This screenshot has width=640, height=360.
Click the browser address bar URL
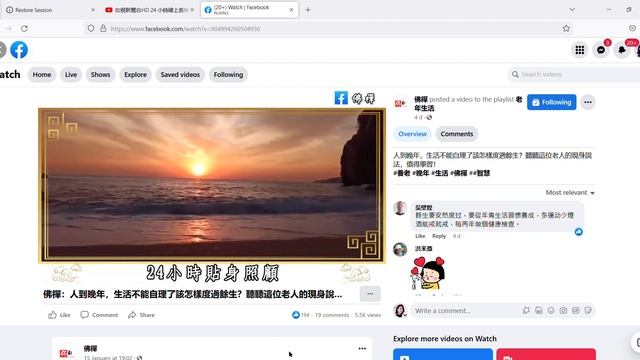pyautogui.click(x=185, y=29)
